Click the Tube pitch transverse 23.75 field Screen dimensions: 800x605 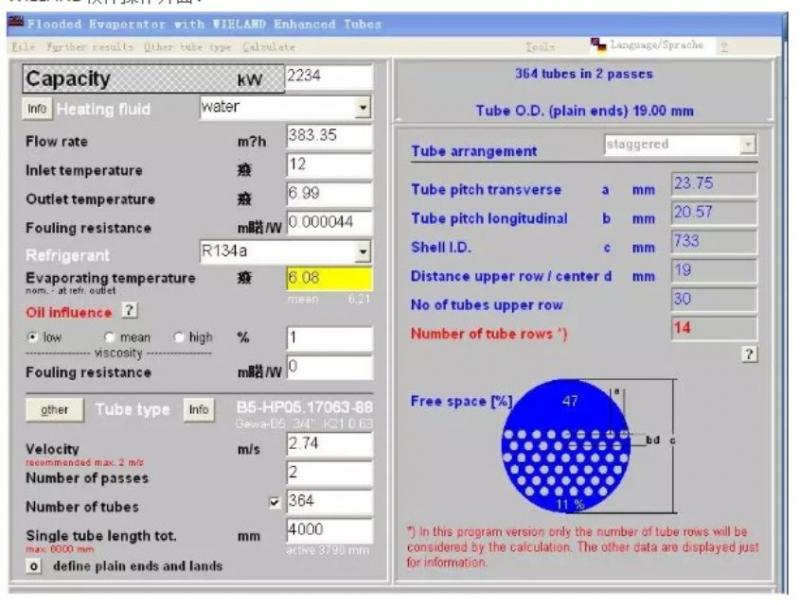point(714,184)
